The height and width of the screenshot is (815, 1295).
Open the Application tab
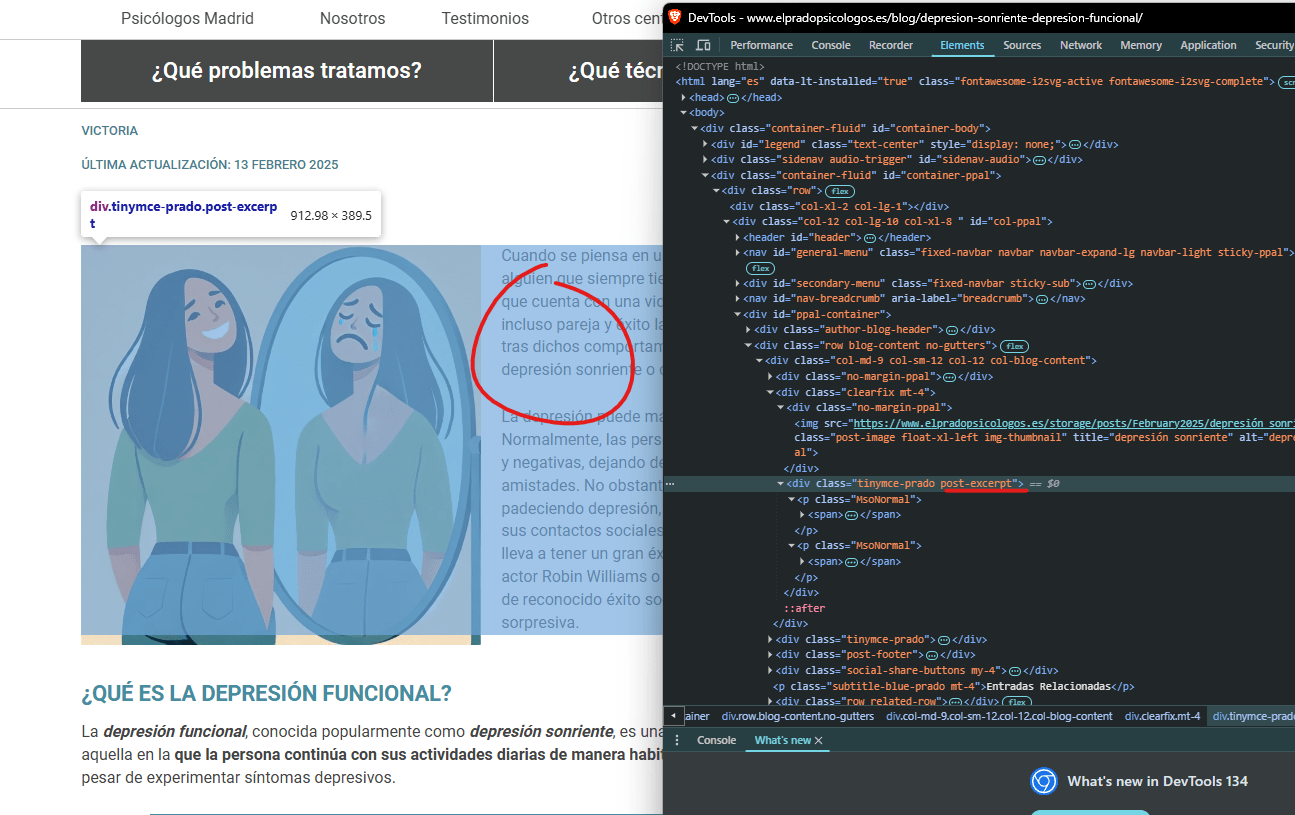[1208, 45]
